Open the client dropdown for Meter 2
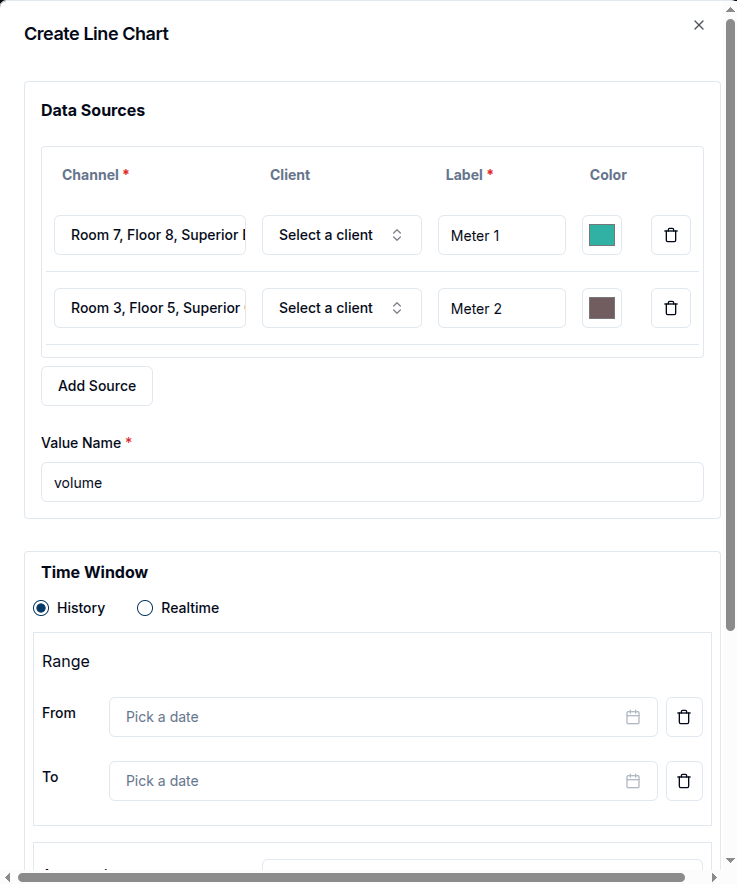Image resolution: width=737 pixels, height=884 pixels. (341, 308)
